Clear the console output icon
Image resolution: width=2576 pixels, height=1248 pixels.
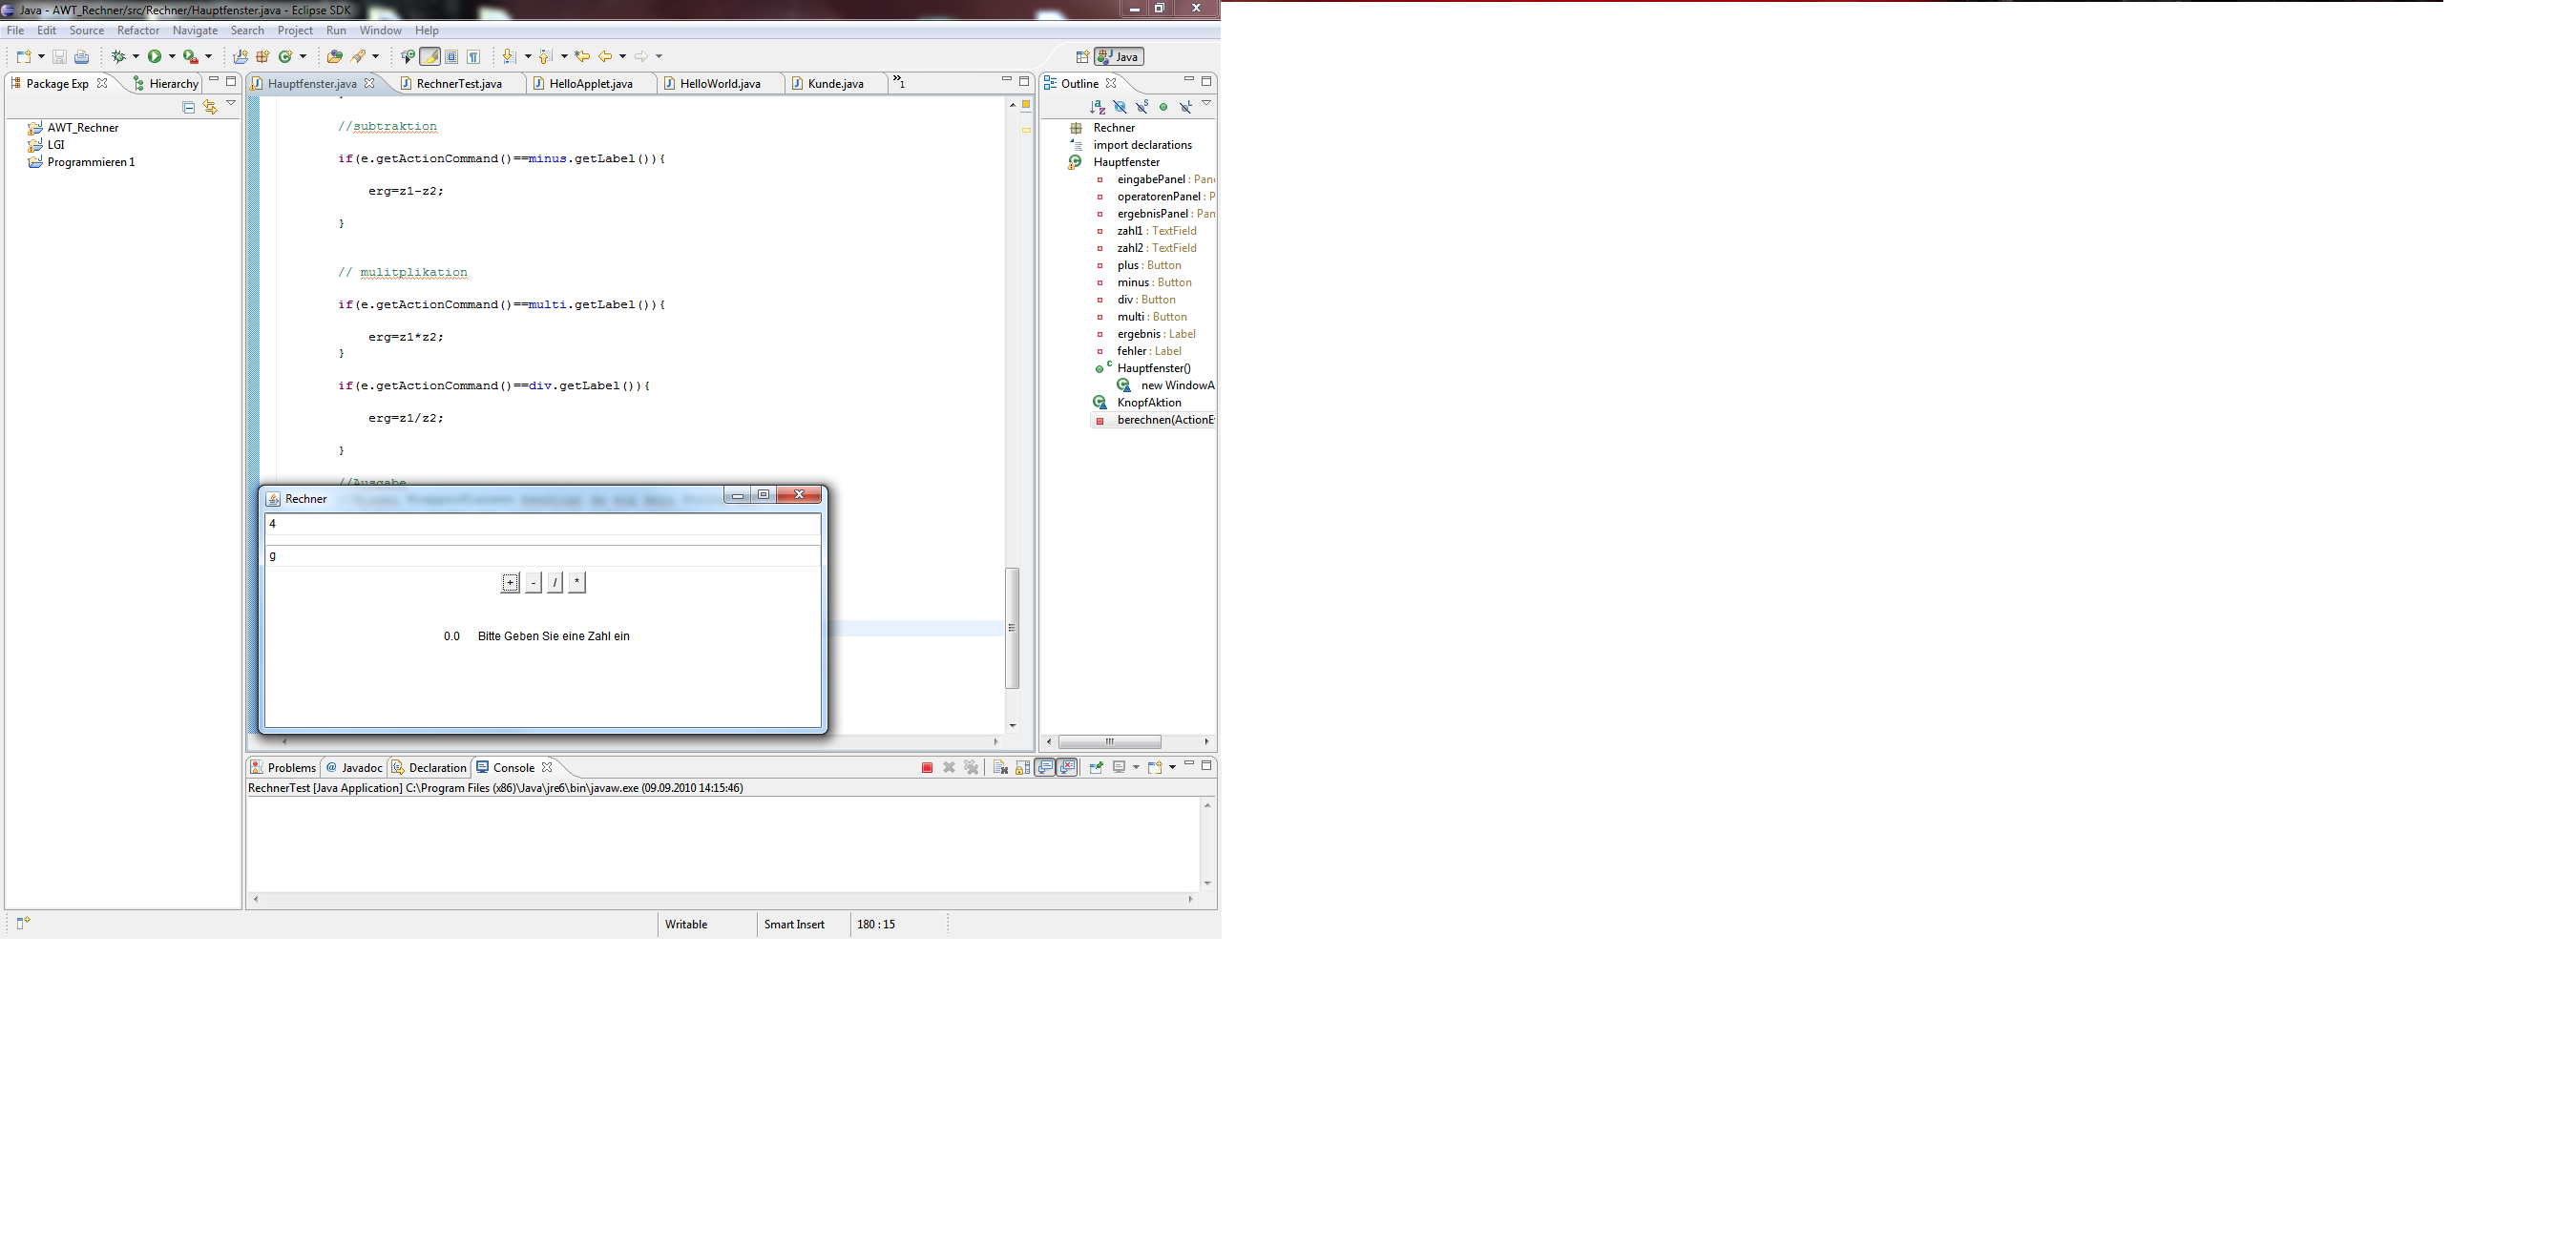1000,768
